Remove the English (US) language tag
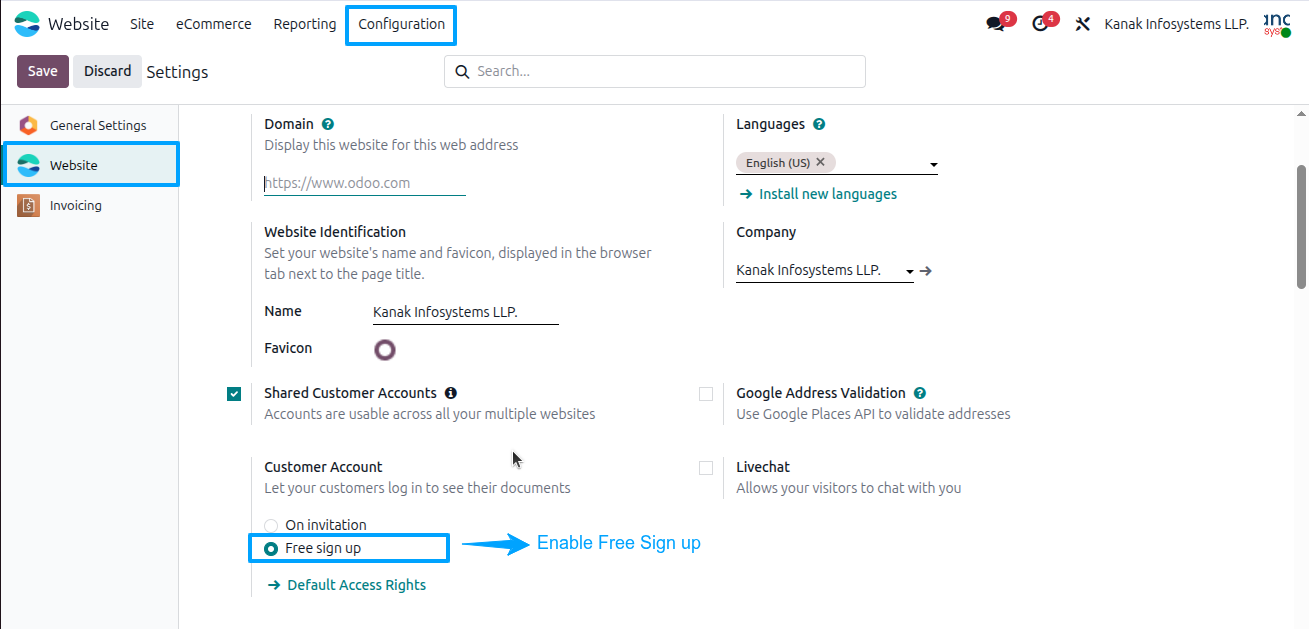1309x629 pixels. click(820, 162)
